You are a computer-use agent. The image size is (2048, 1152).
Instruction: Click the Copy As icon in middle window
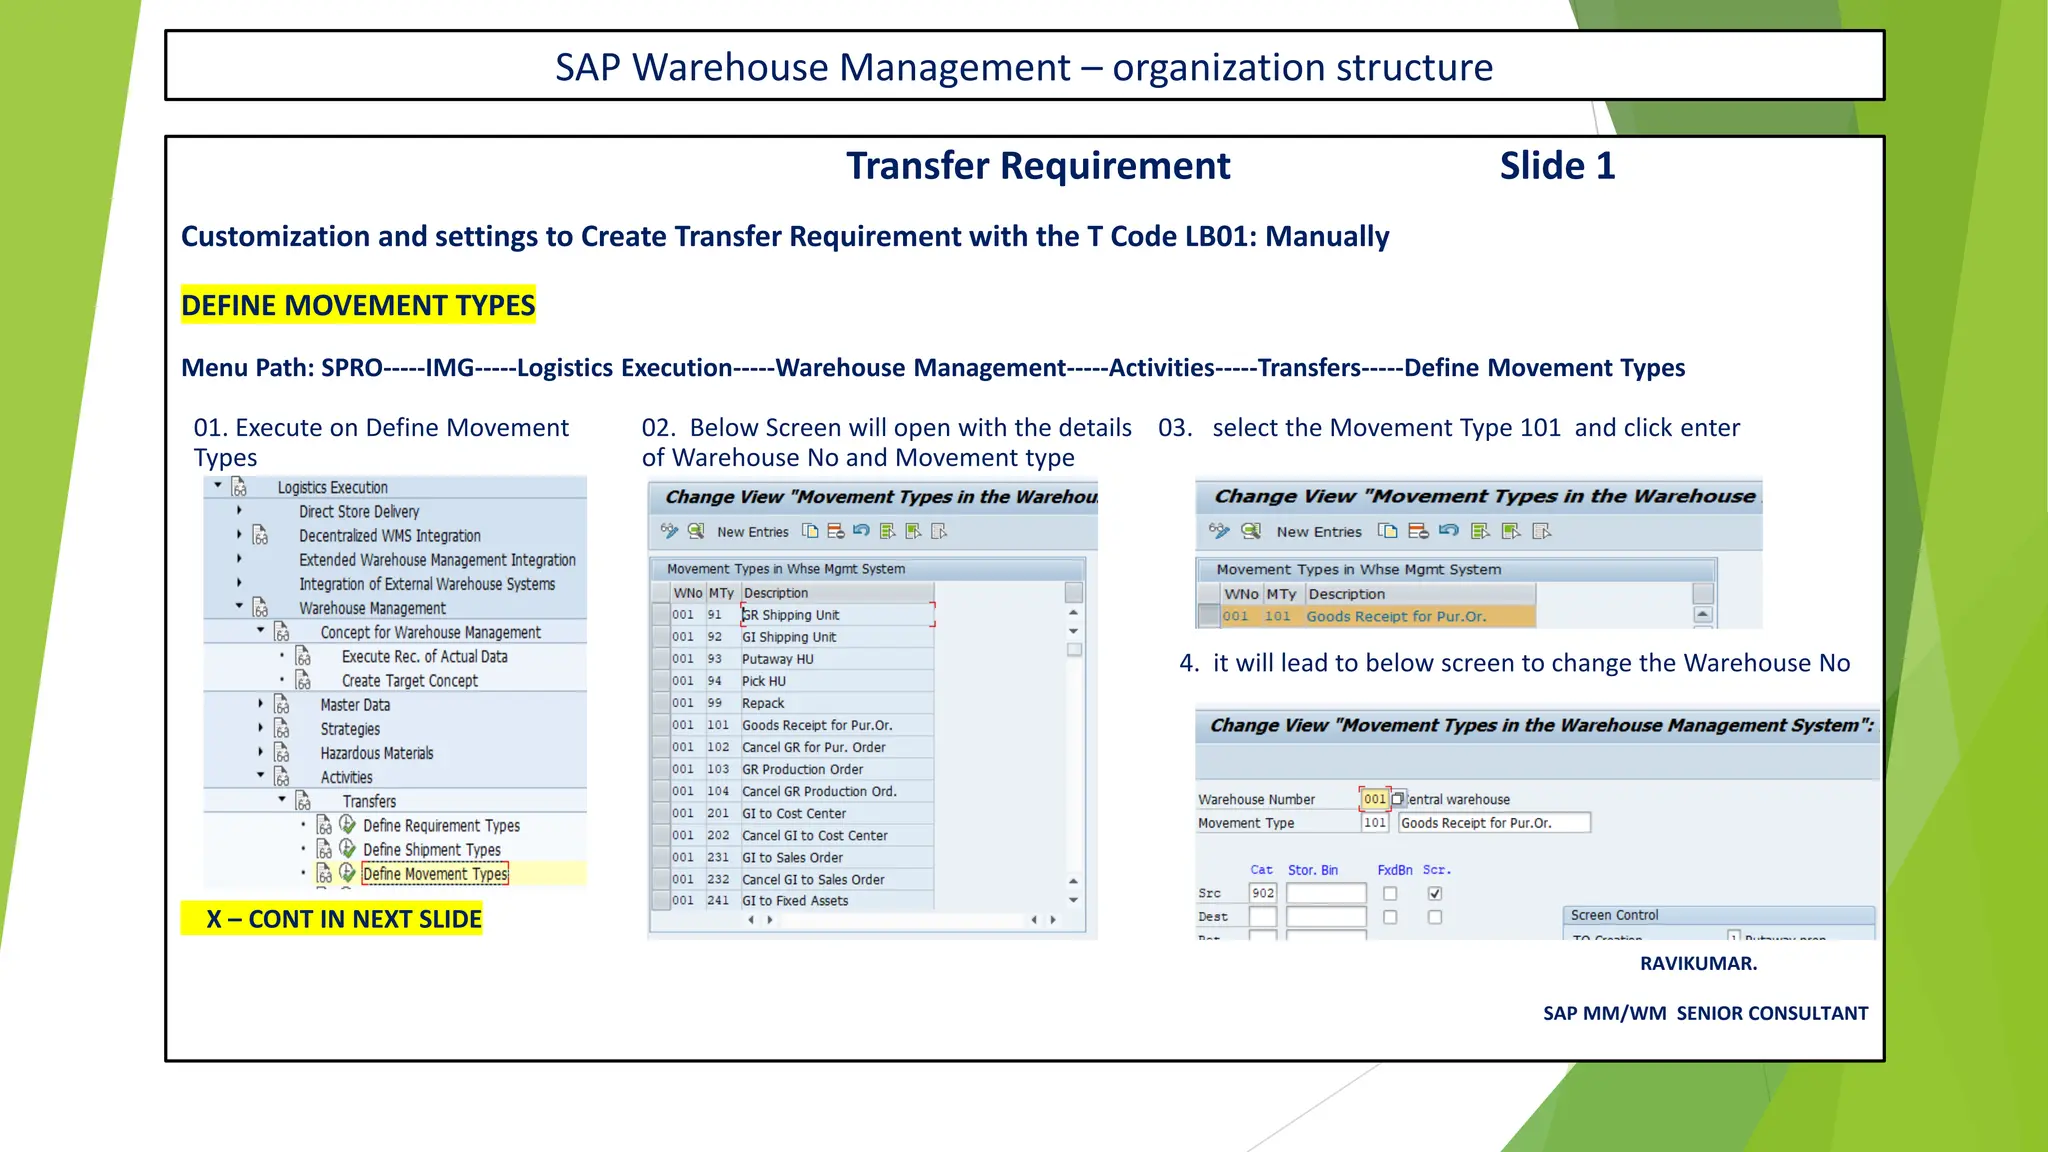pos(810,531)
